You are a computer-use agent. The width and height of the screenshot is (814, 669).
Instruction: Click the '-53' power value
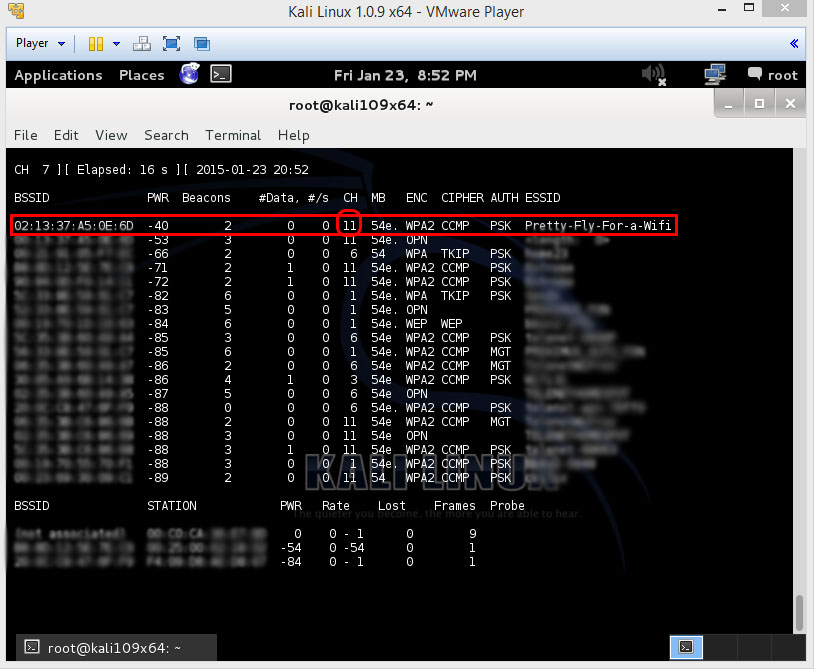(158, 240)
